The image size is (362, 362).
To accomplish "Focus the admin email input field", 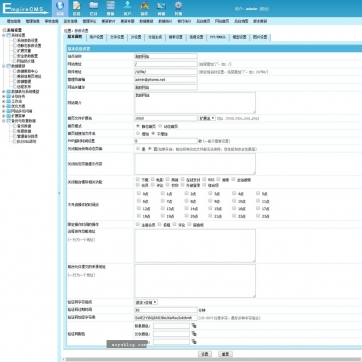I will (166, 80).
